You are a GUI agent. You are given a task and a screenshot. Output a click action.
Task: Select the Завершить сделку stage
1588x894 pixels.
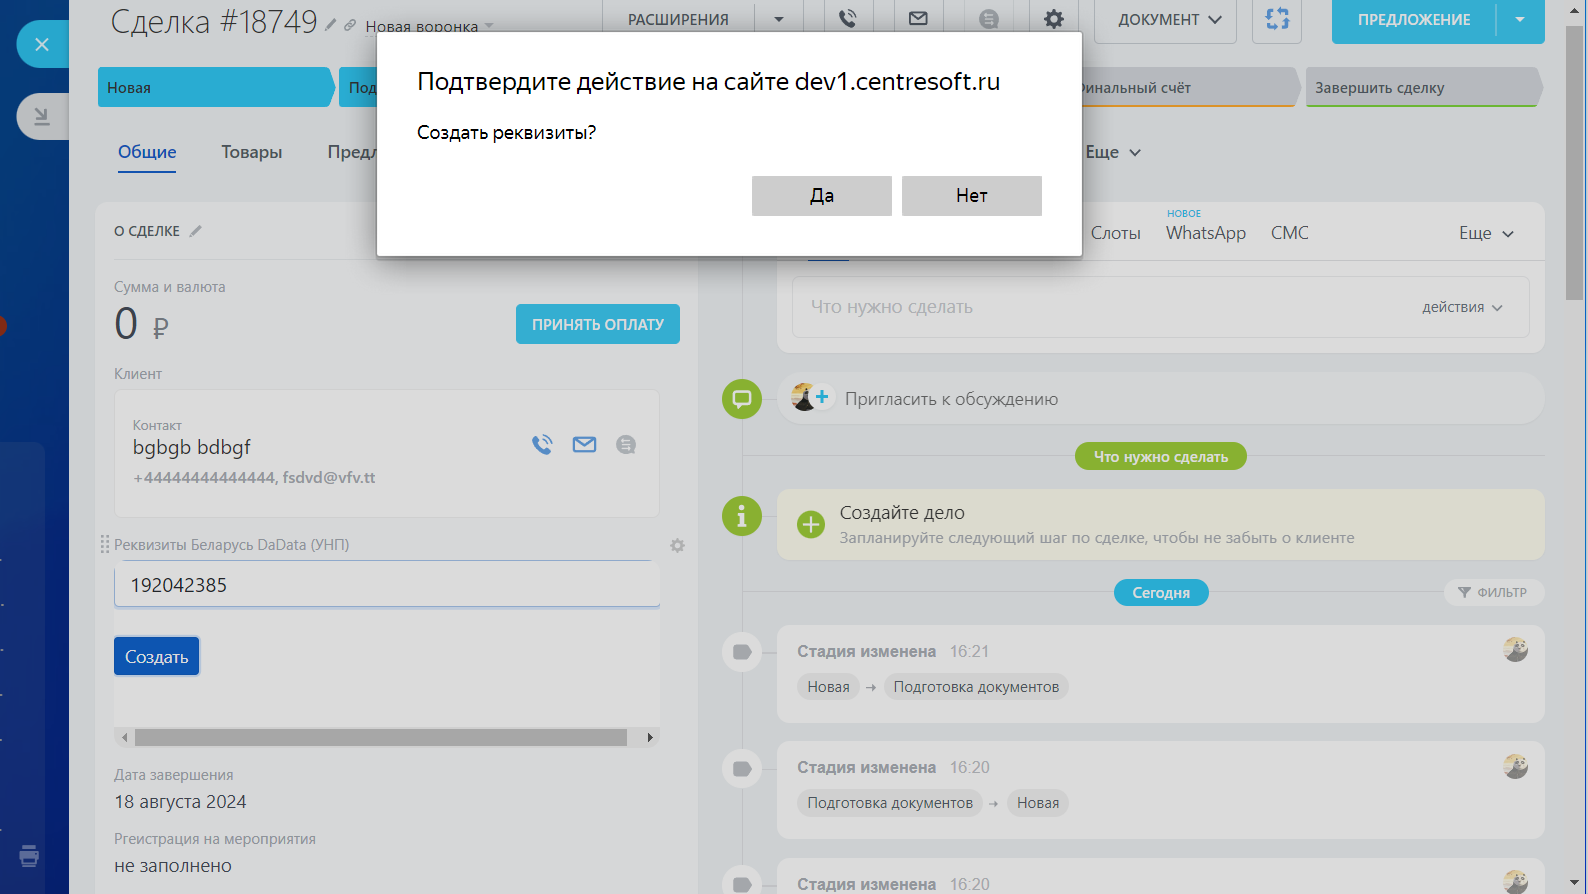pos(1423,87)
